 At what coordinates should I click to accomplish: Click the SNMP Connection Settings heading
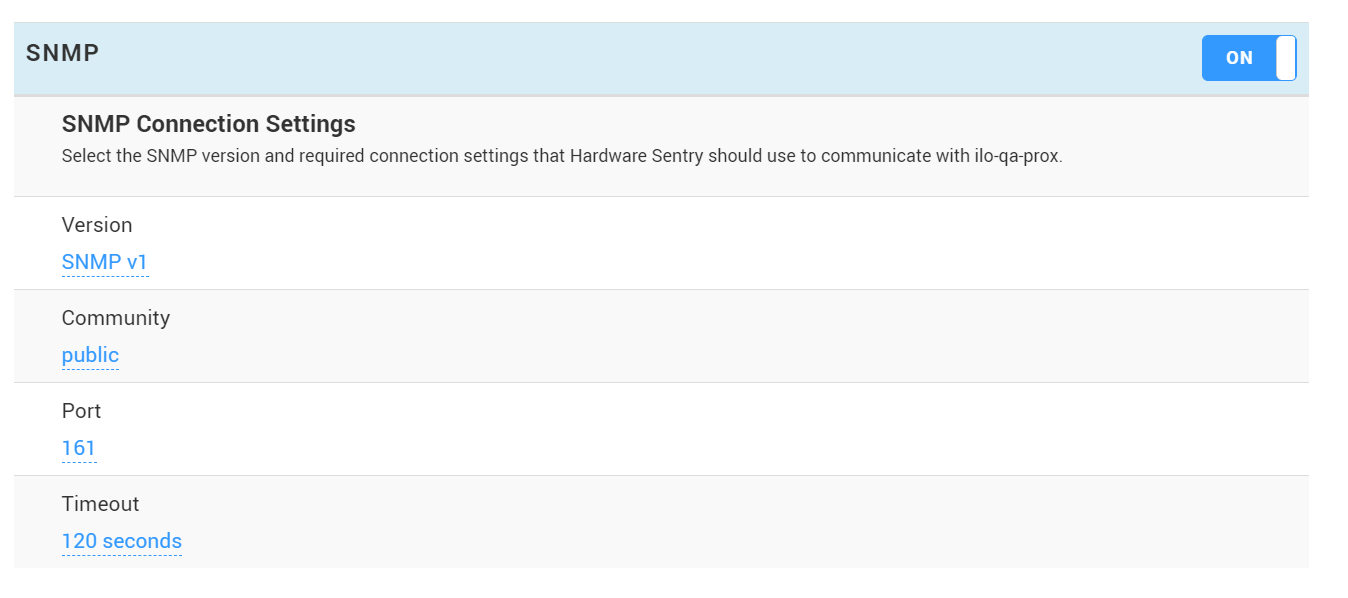pyautogui.click(x=208, y=123)
